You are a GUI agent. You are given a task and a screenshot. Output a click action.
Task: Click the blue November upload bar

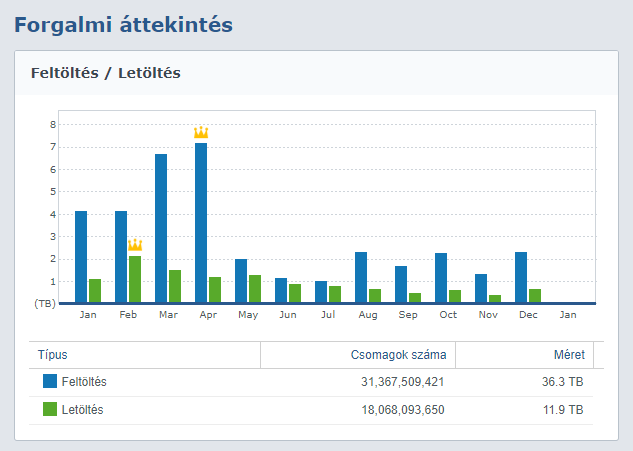pyautogui.click(x=481, y=288)
